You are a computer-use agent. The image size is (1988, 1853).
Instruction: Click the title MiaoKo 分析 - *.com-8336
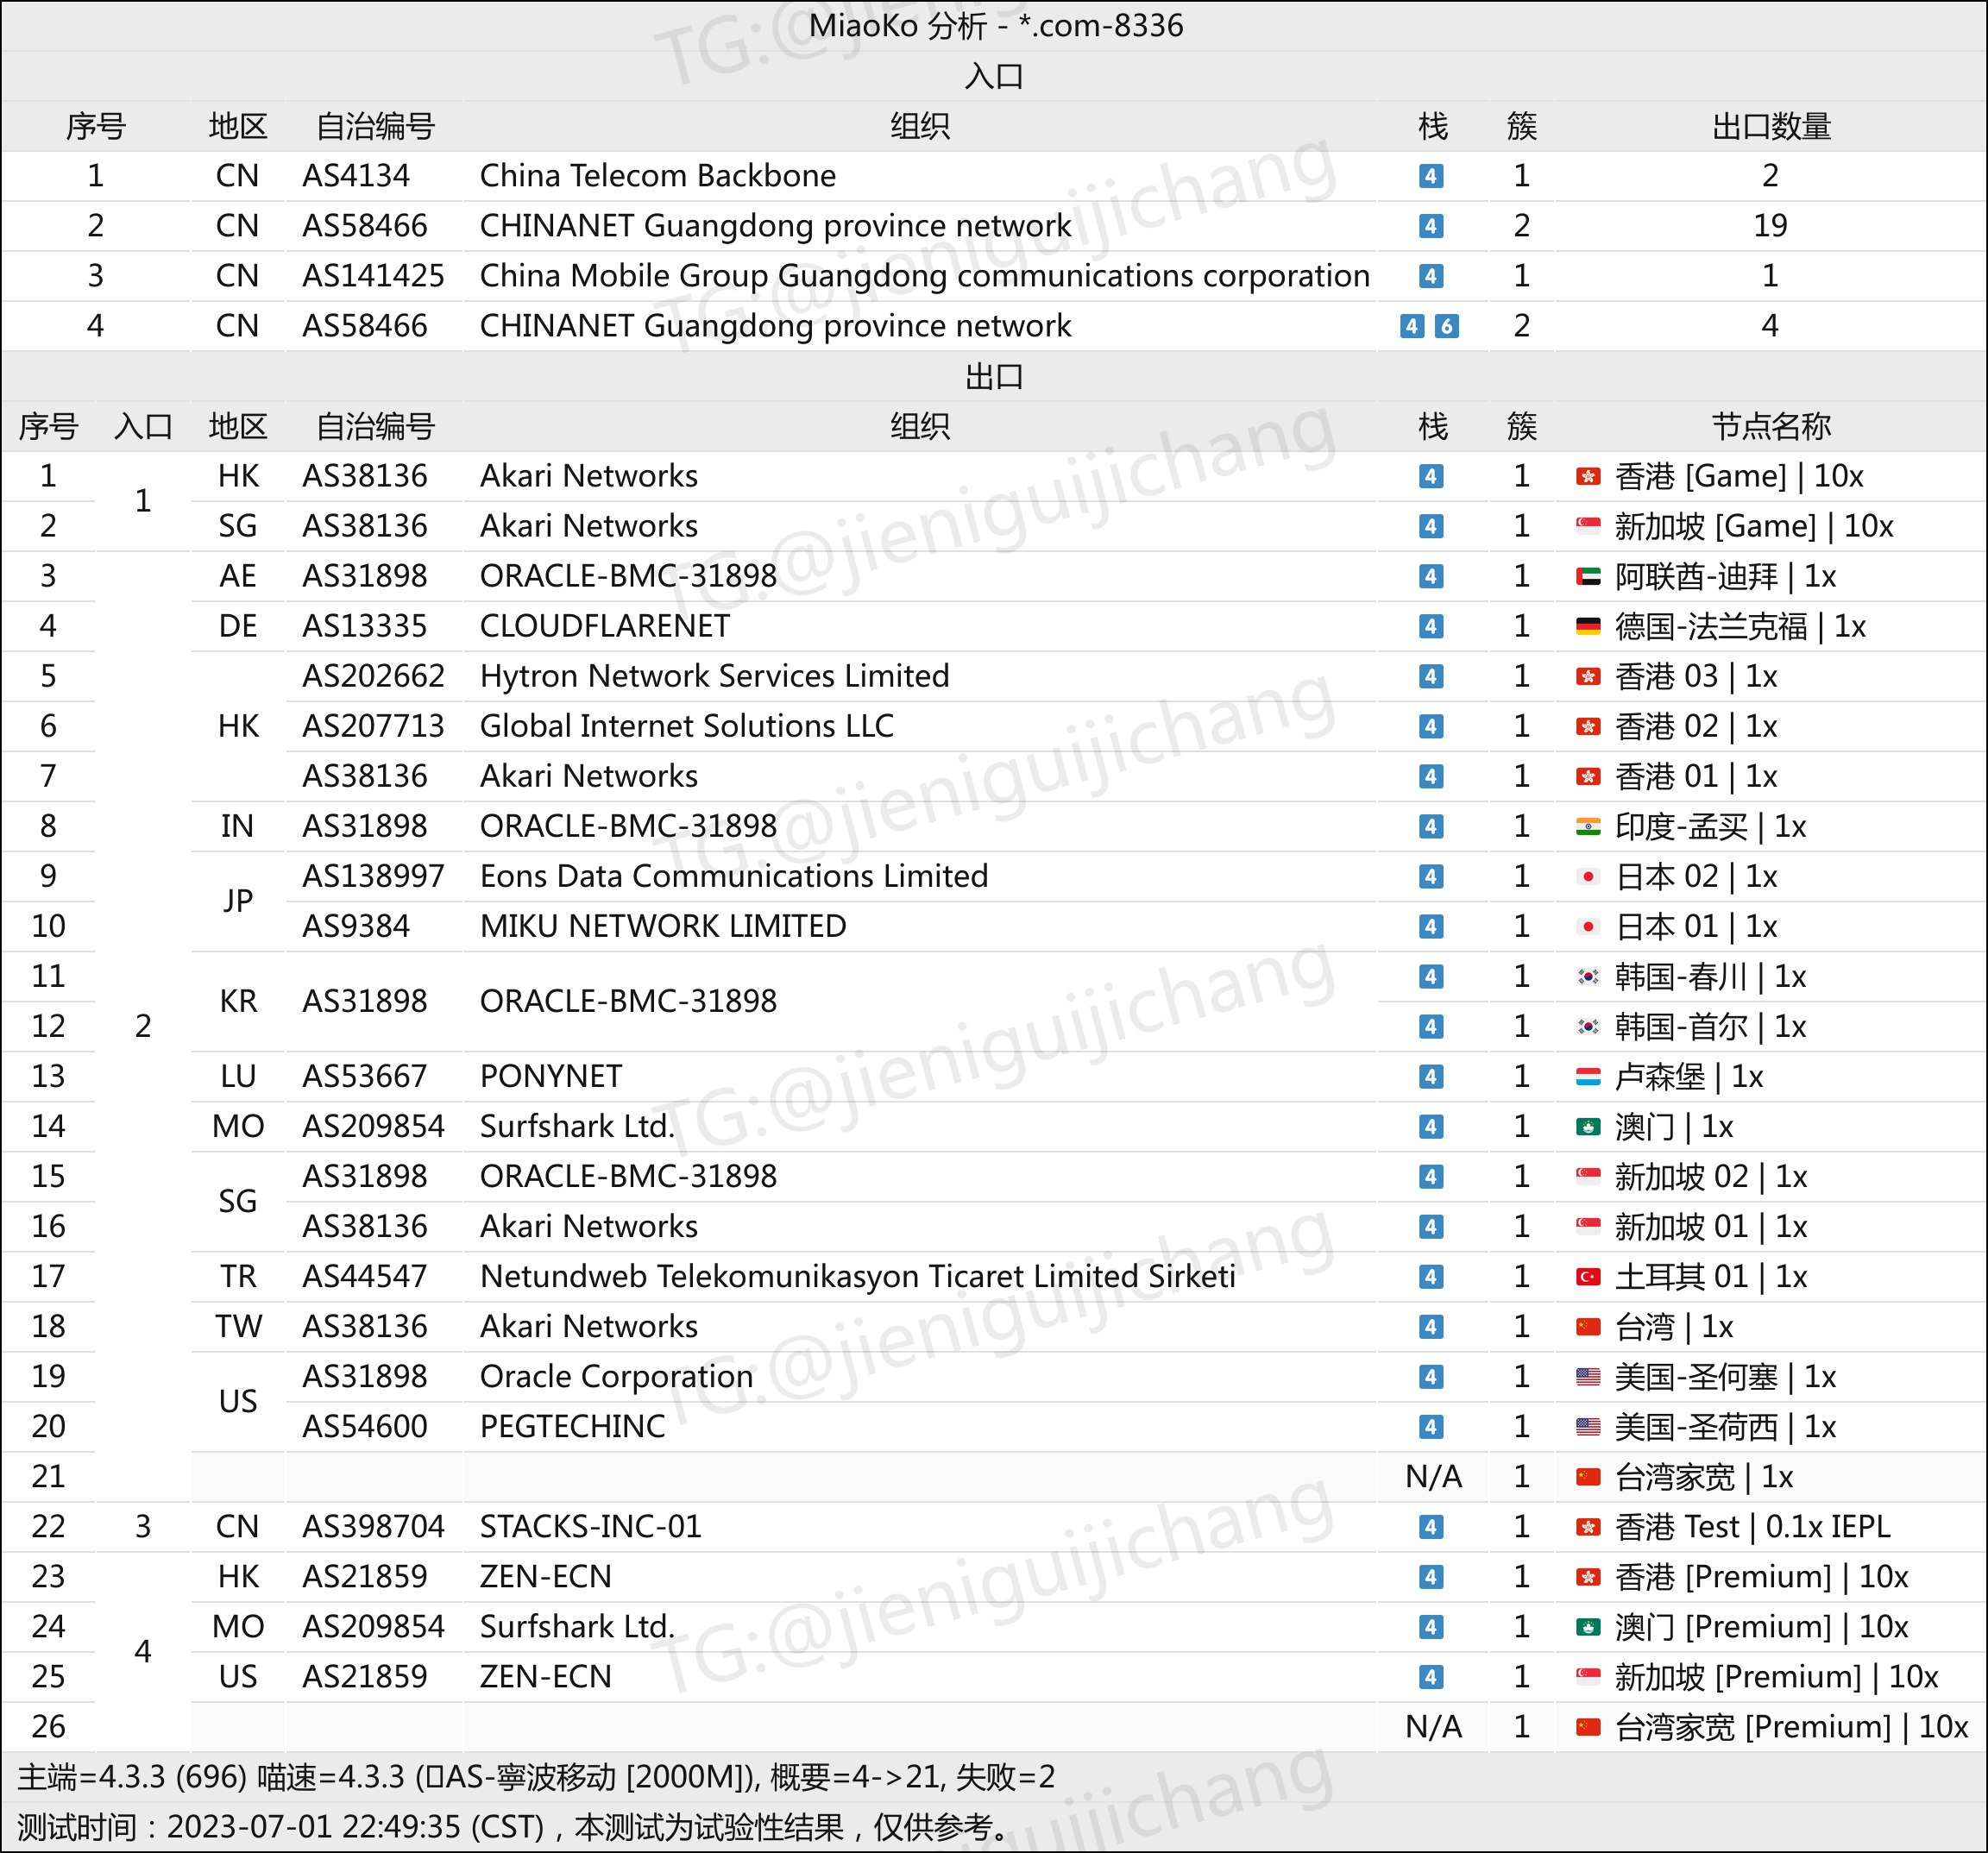(x=995, y=25)
